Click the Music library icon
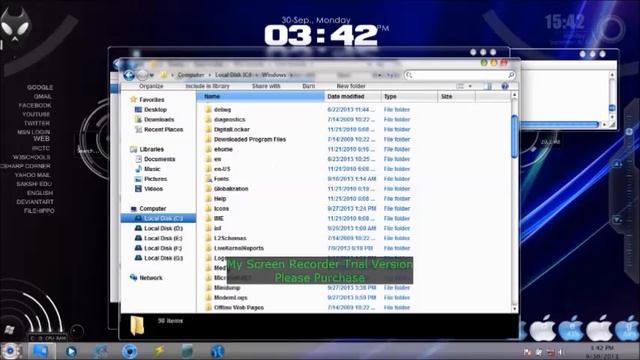Screen dimensions: 640x360 pyautogui.click(x=138, y=169)
